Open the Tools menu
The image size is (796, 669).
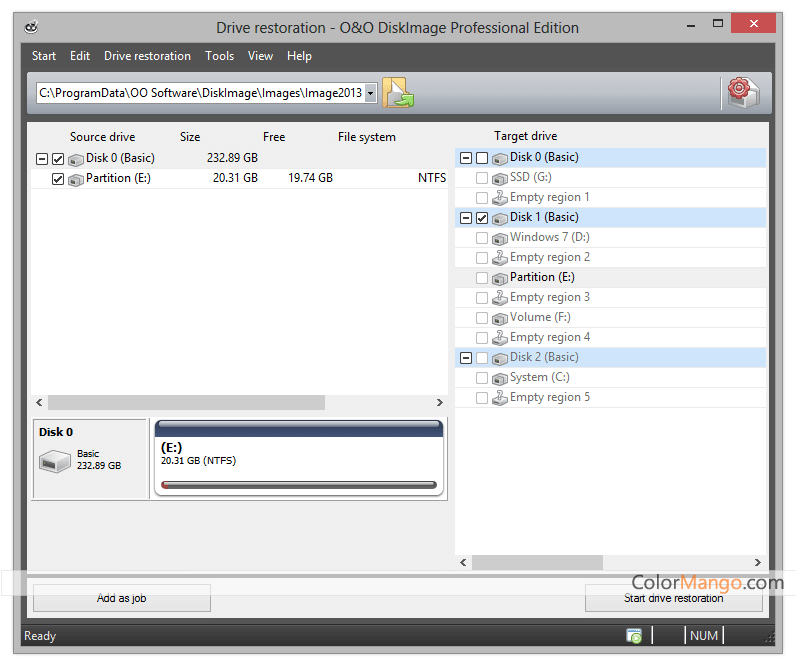click(x=219, y=56)
